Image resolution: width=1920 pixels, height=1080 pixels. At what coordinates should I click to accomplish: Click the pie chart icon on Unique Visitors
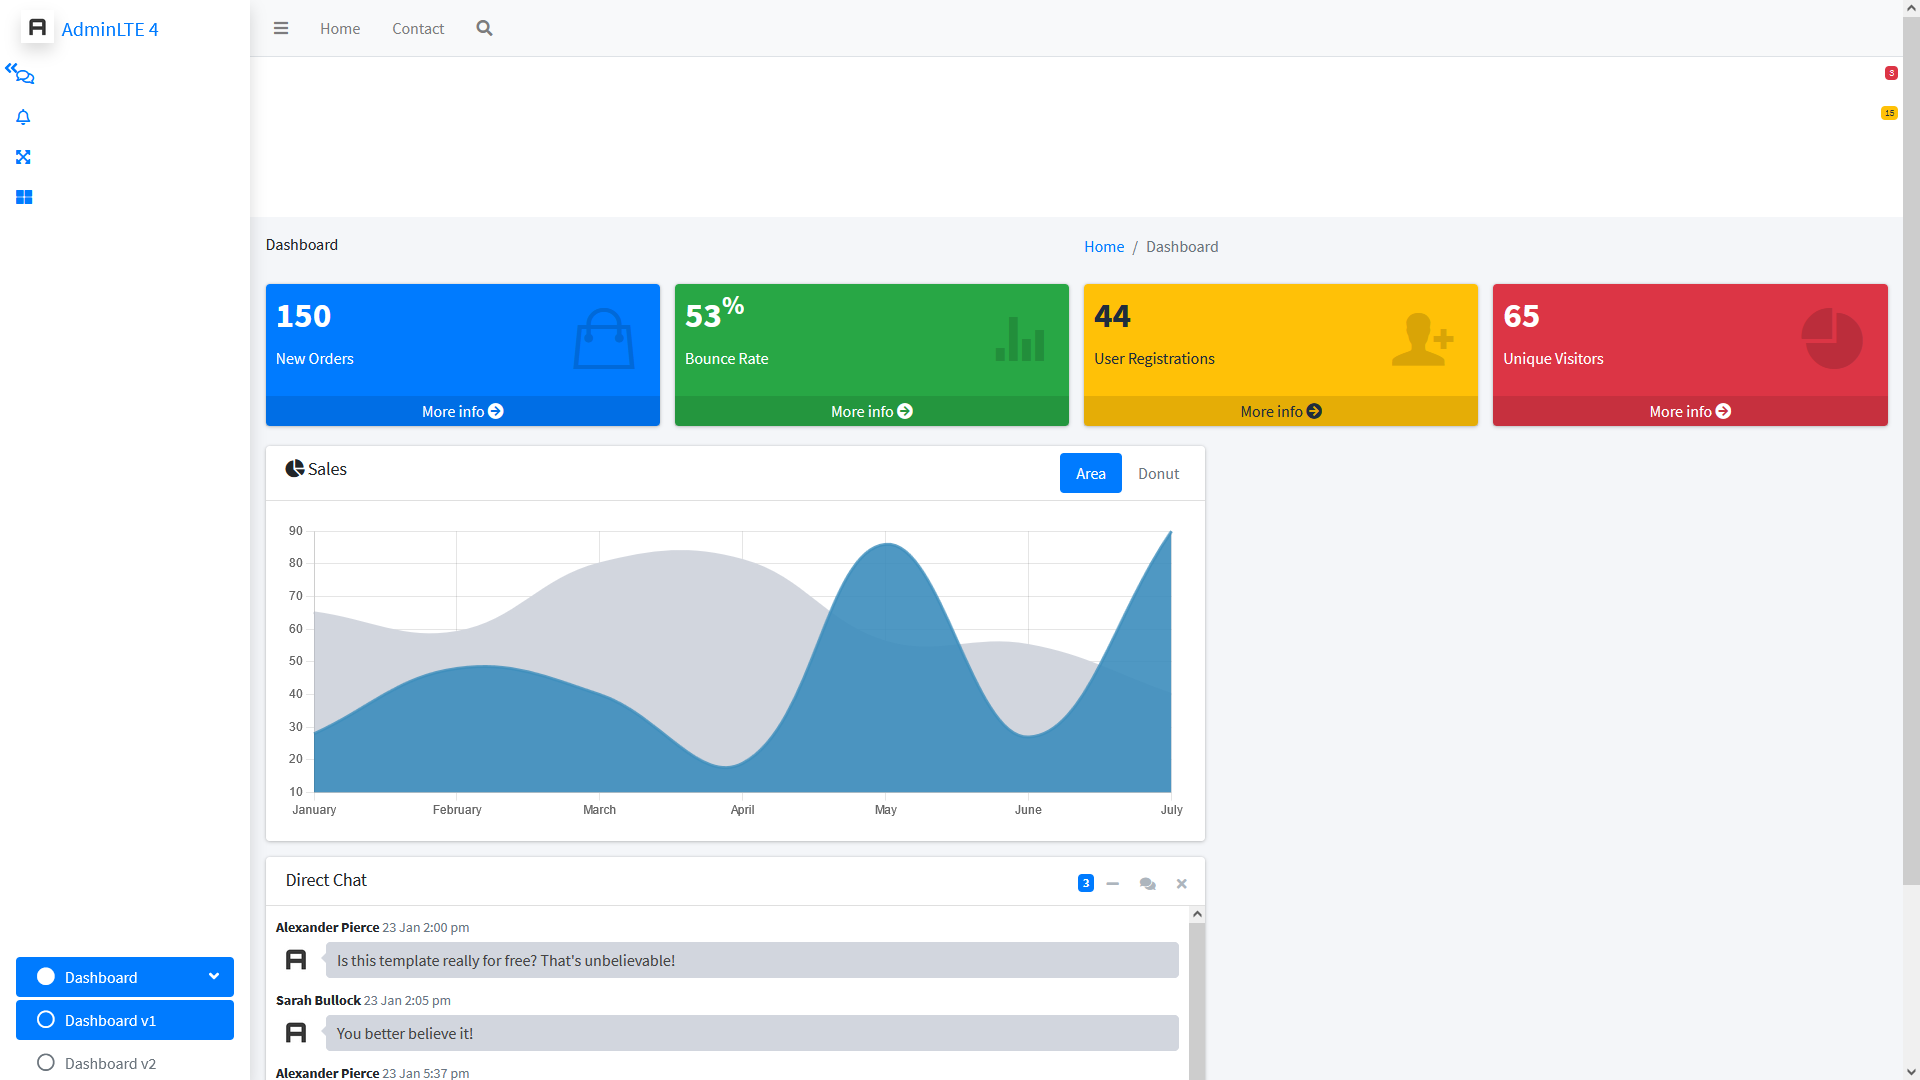1832,338
